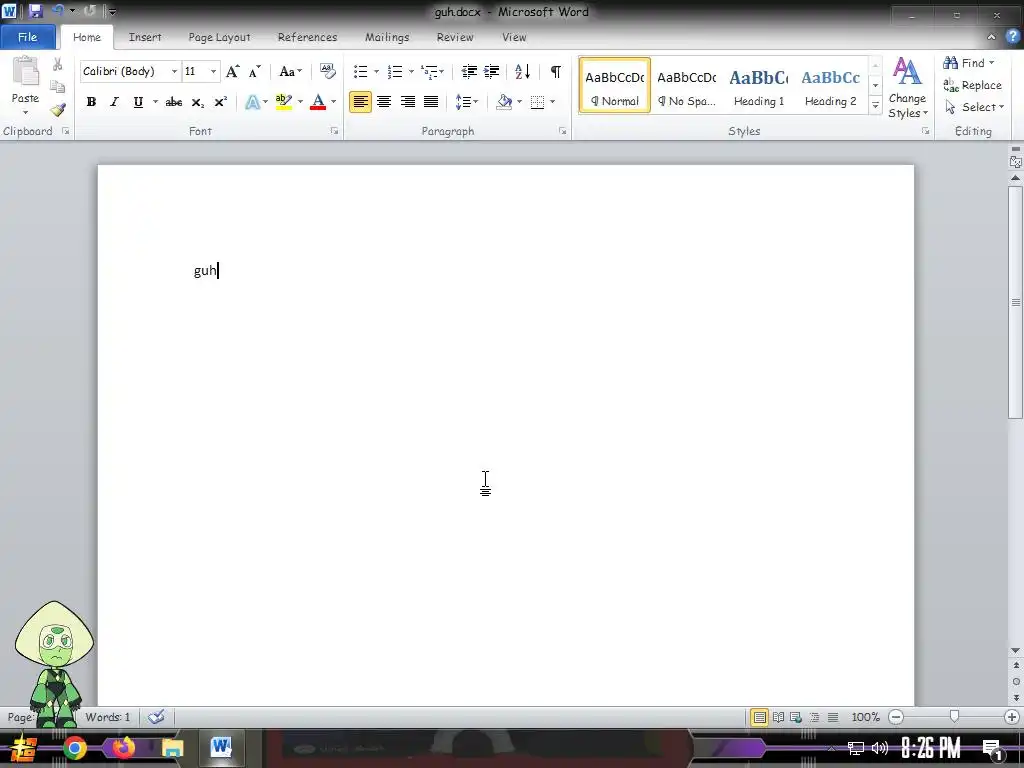Screen dimensions: 1024x768
Task: Open the Paragraph dialog launcher
Action: coord(562,131)
